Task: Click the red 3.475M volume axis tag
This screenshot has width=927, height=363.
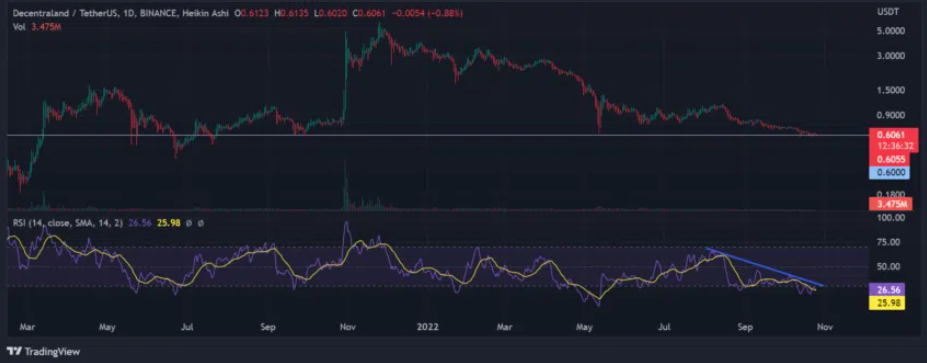Action: click(891, 205)
